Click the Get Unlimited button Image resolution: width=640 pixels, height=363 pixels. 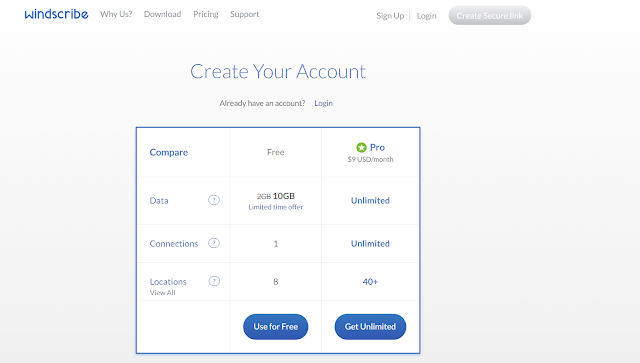370,327
